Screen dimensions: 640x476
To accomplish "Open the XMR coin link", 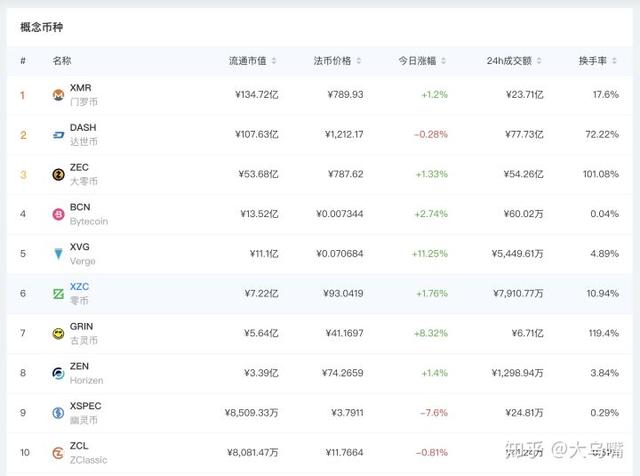I will 80,88.
